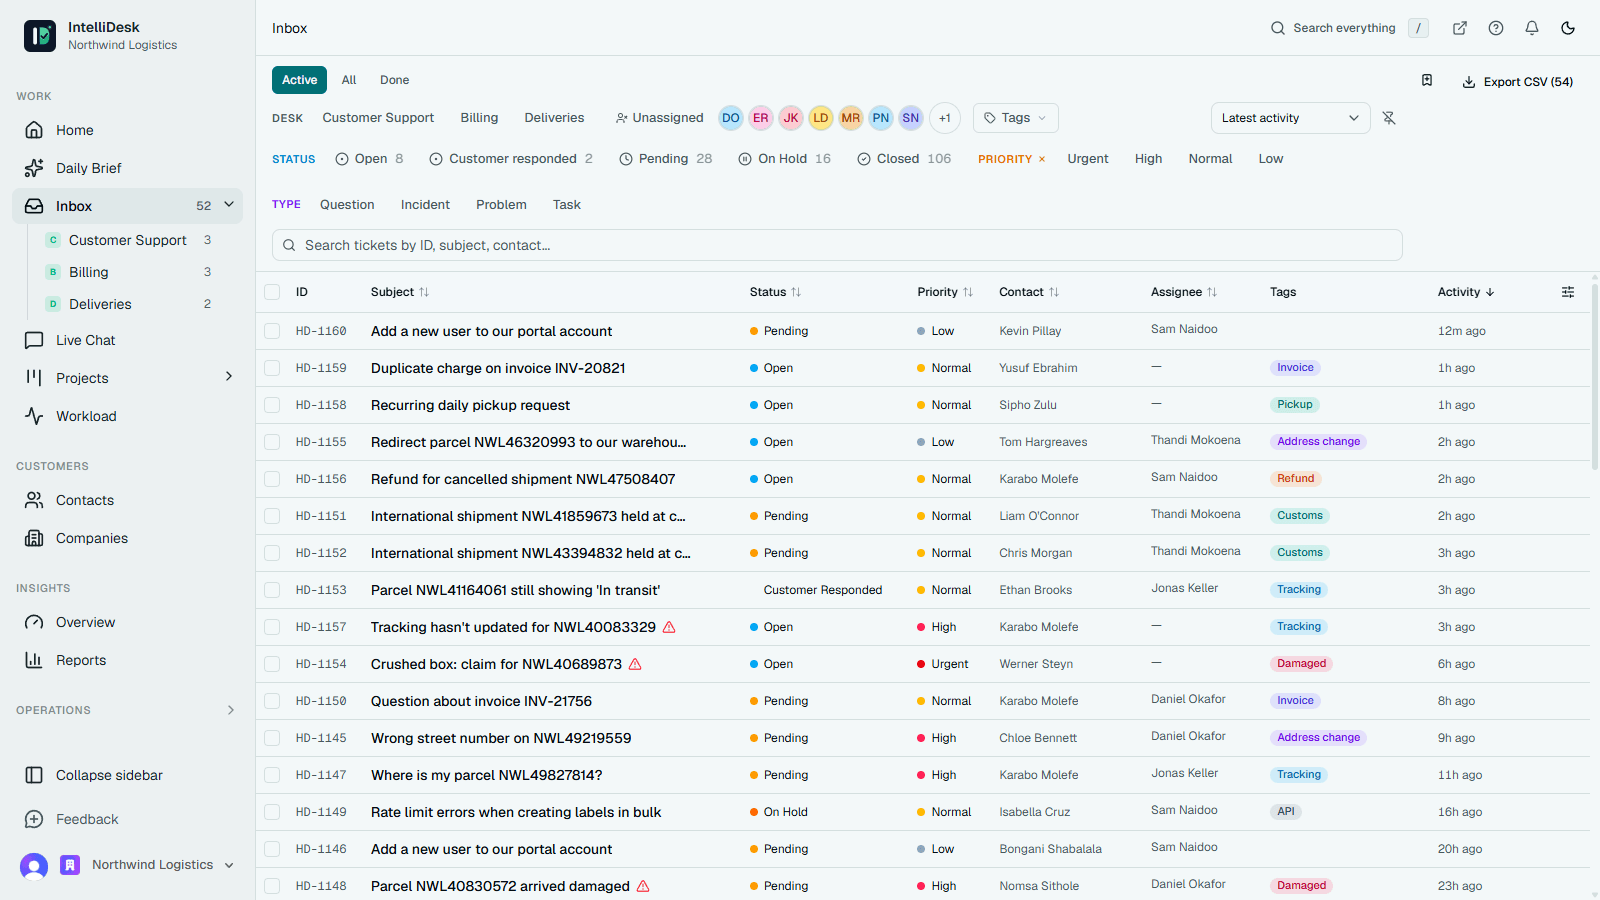Filter by Unassigned tickets

click(660, 118)
